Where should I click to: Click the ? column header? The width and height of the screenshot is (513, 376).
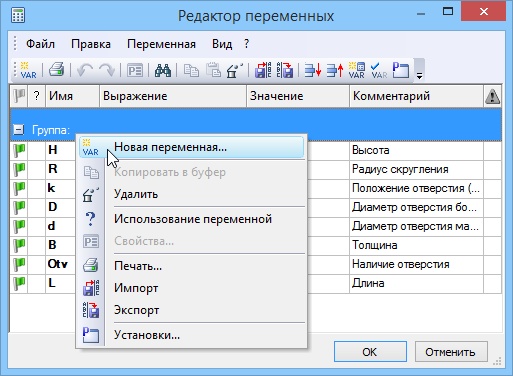tap(37, 96)
